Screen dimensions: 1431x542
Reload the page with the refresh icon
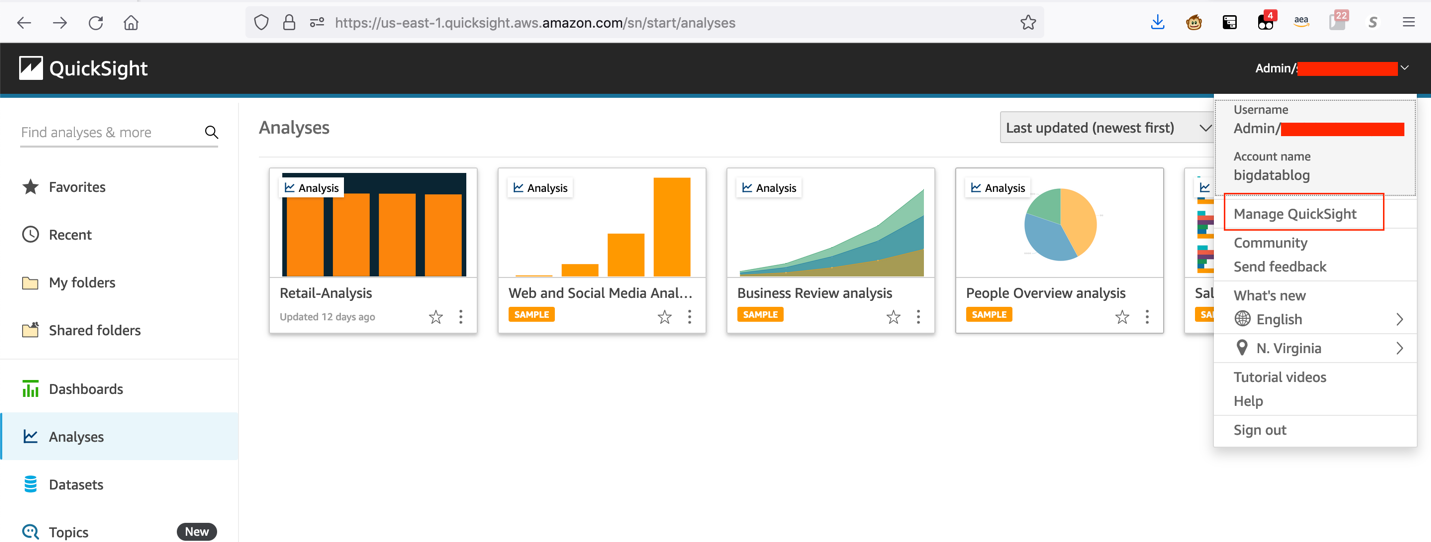(96, 22)
